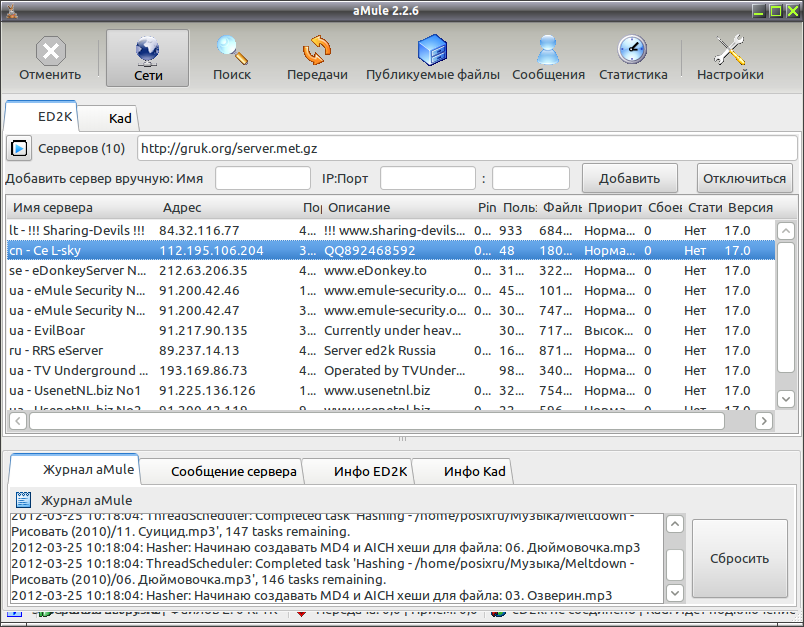Open the Сети networks view
This screenshot has width=804, height=627.
[x=148, y=58]
